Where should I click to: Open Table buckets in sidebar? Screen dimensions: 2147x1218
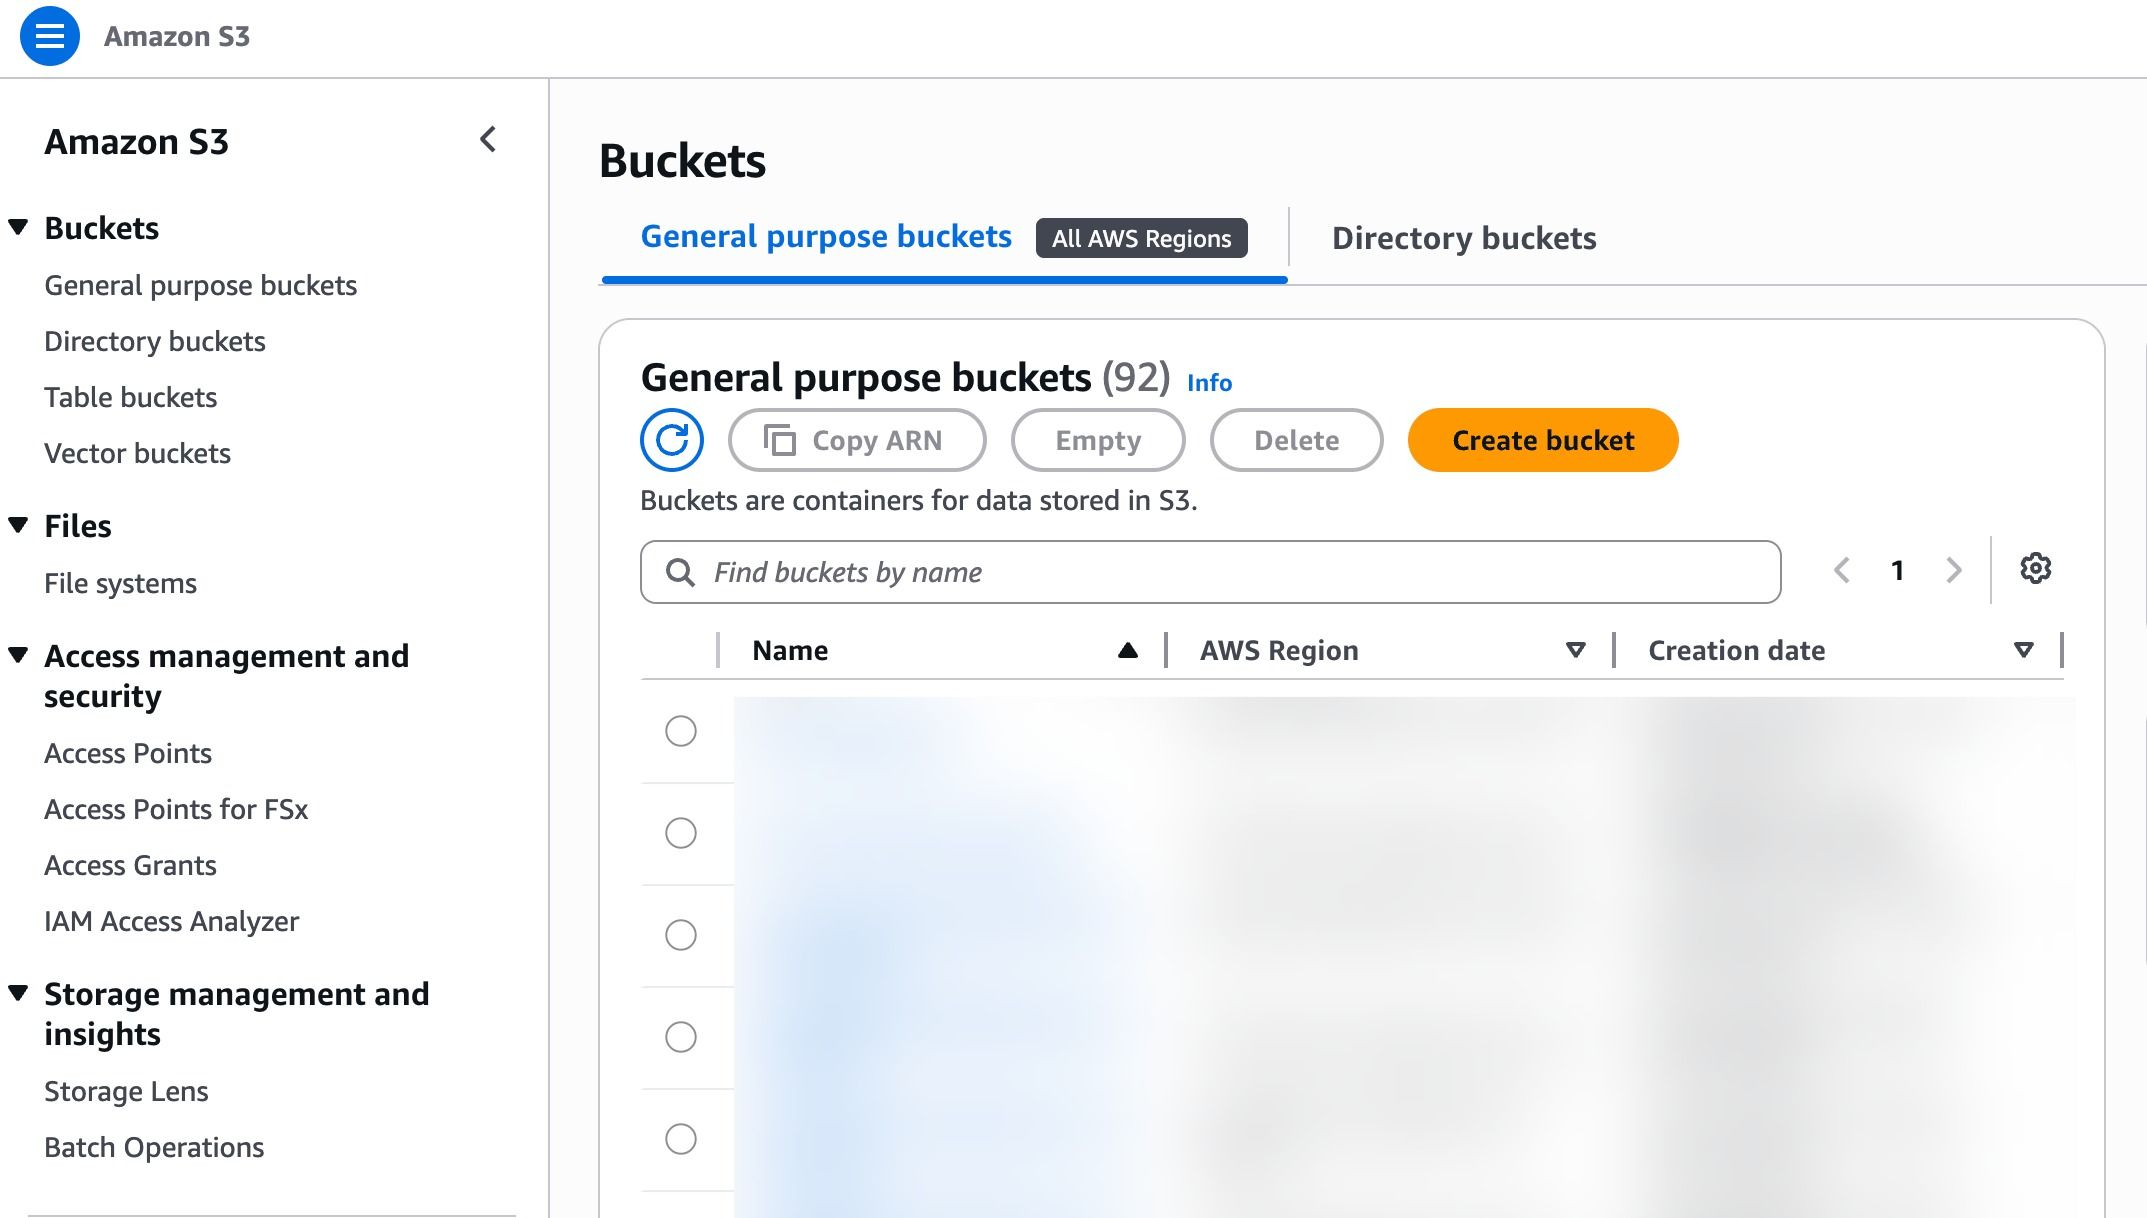point(131,398)
